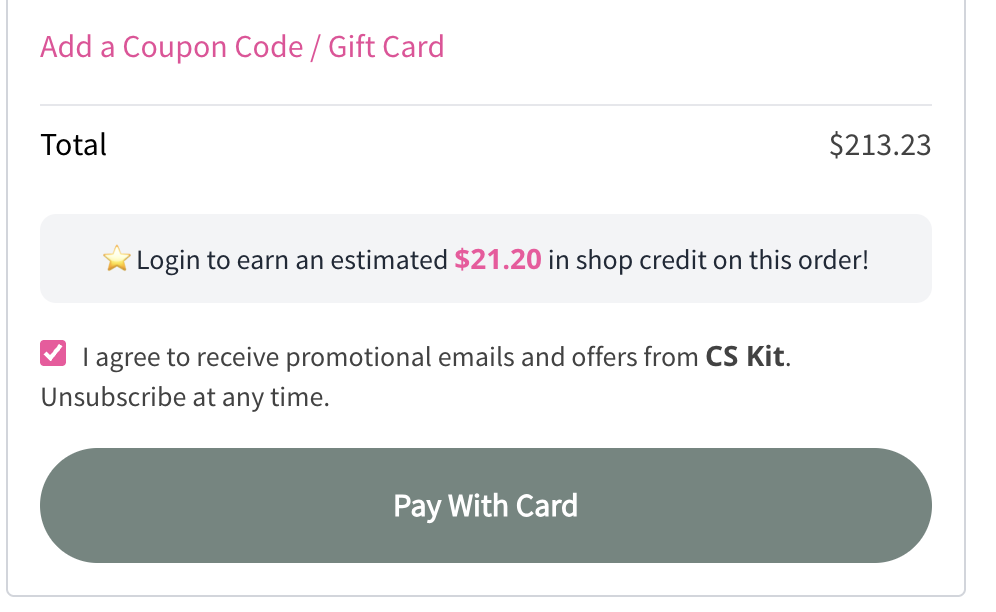
Task: Click the Total label
Action: pyautogui.click(x=73, y=146)
